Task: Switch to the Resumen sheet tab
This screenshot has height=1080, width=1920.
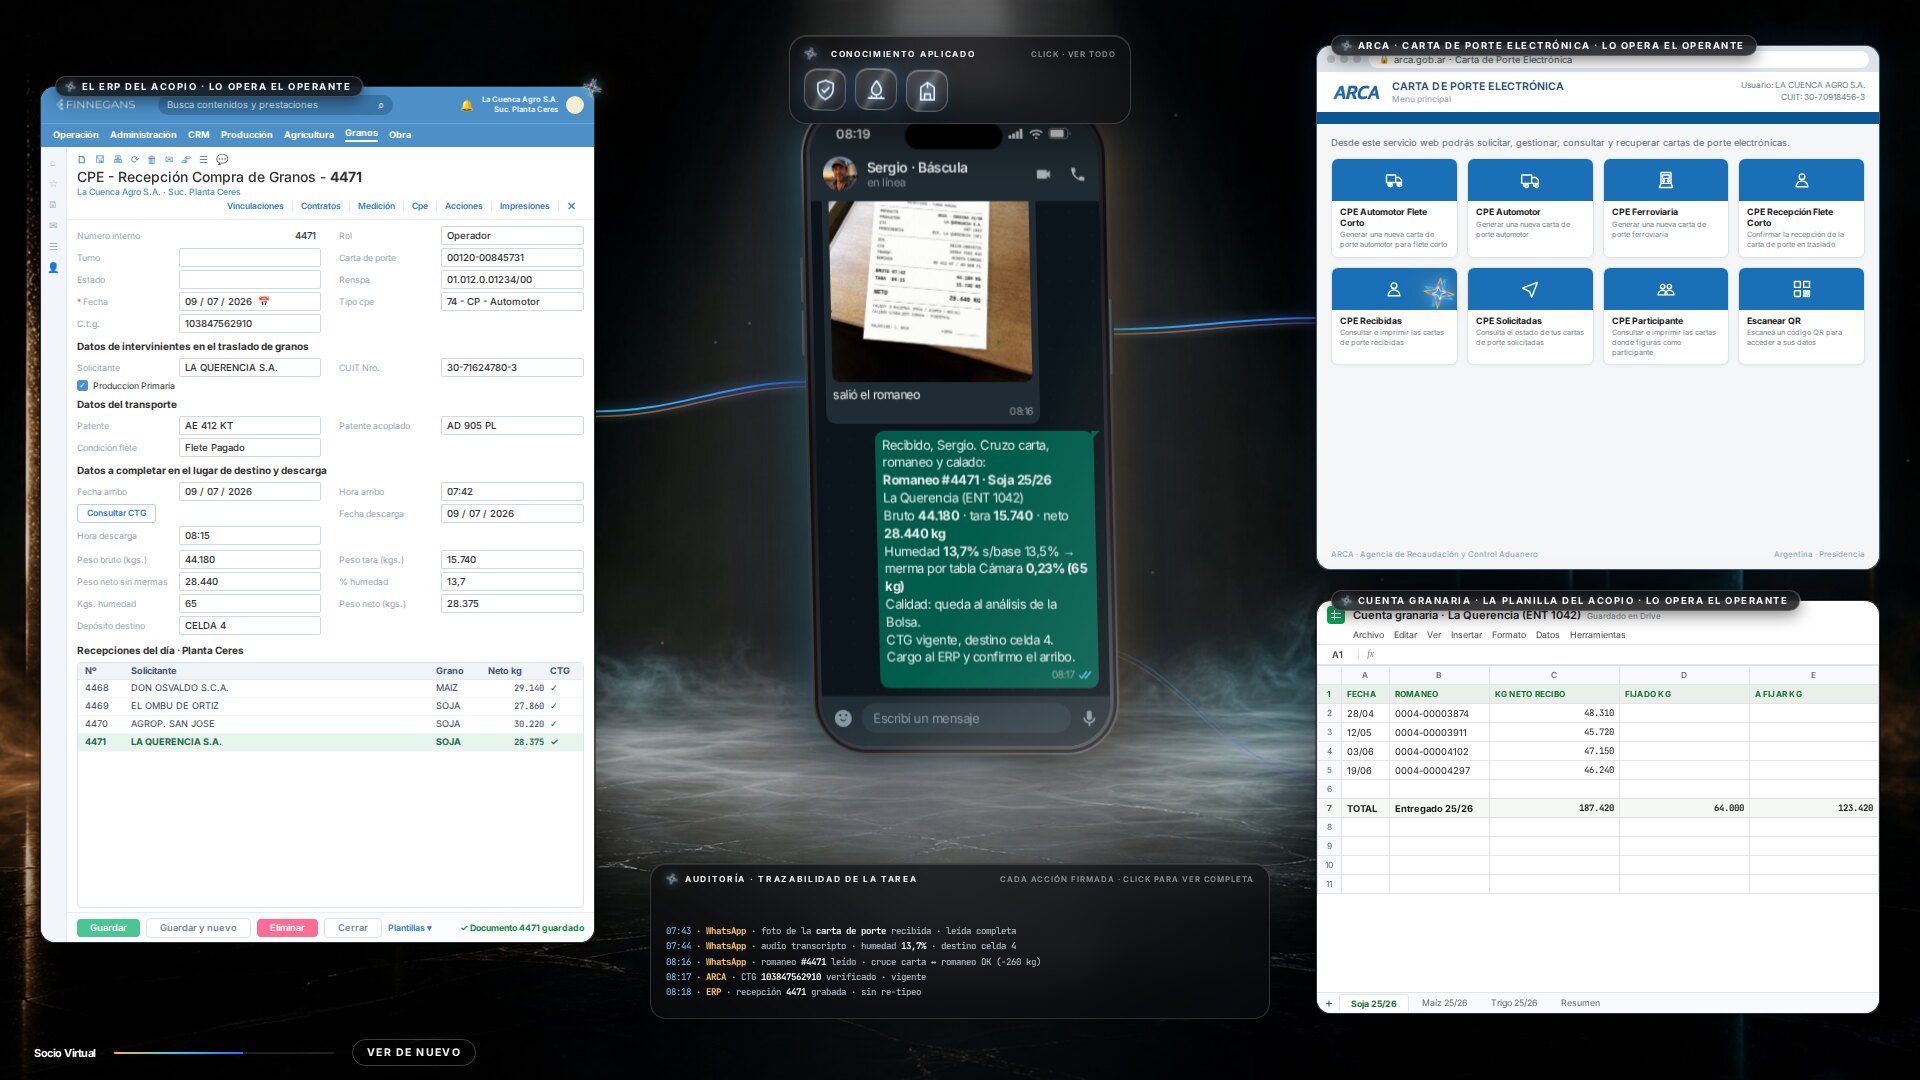Action: [1580, 1003]
